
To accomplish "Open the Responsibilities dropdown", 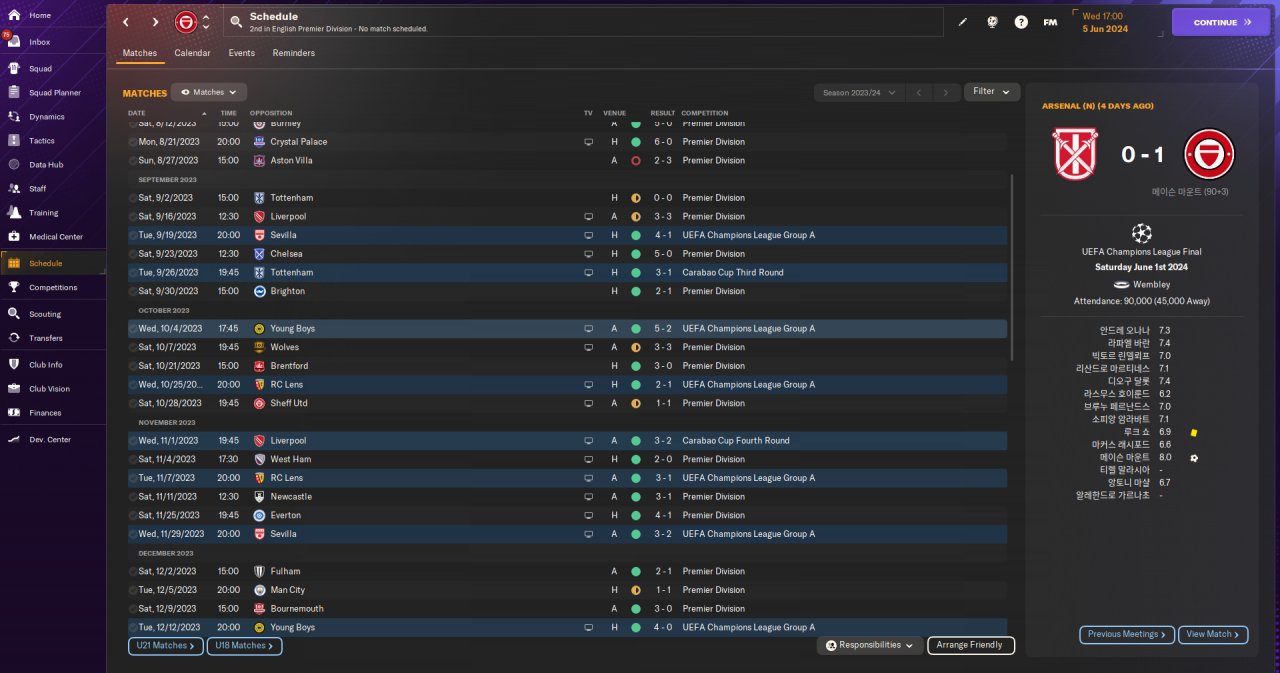I will tap(869, 645).
